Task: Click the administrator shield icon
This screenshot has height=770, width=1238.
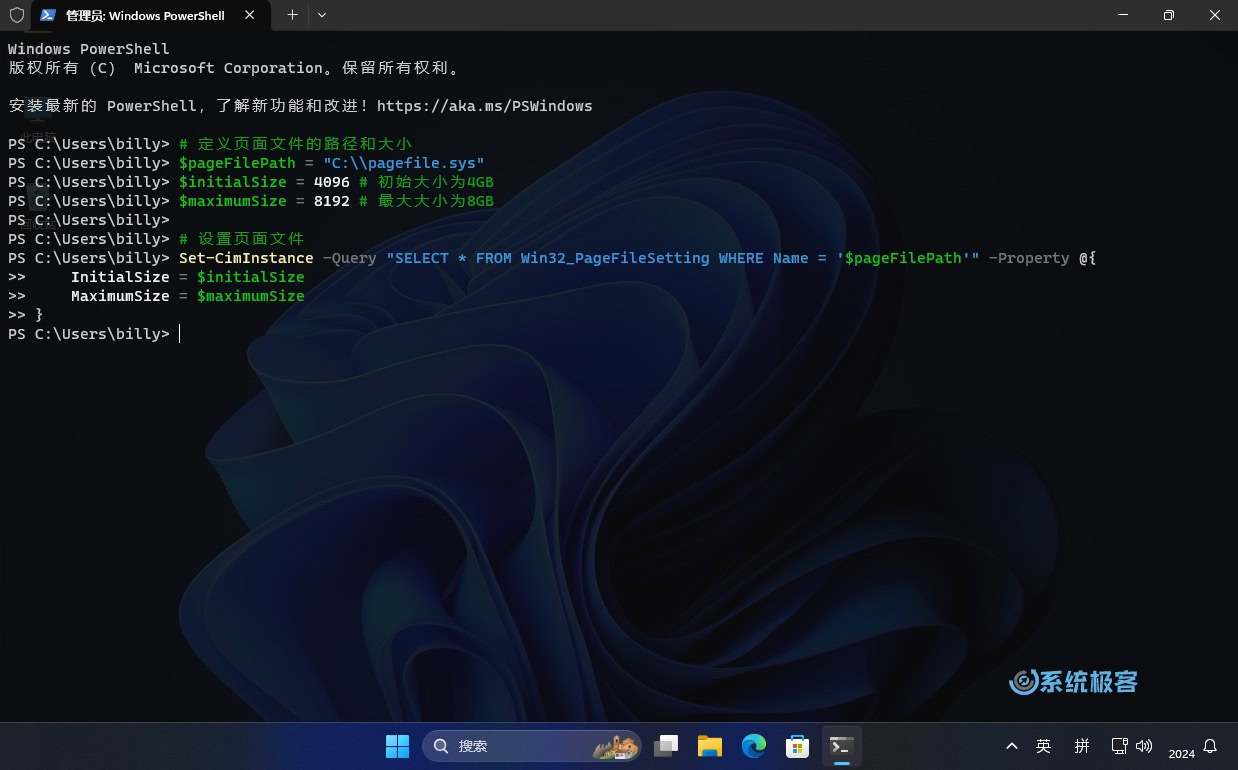Action: pyautogui.click(x=17, y=15)
